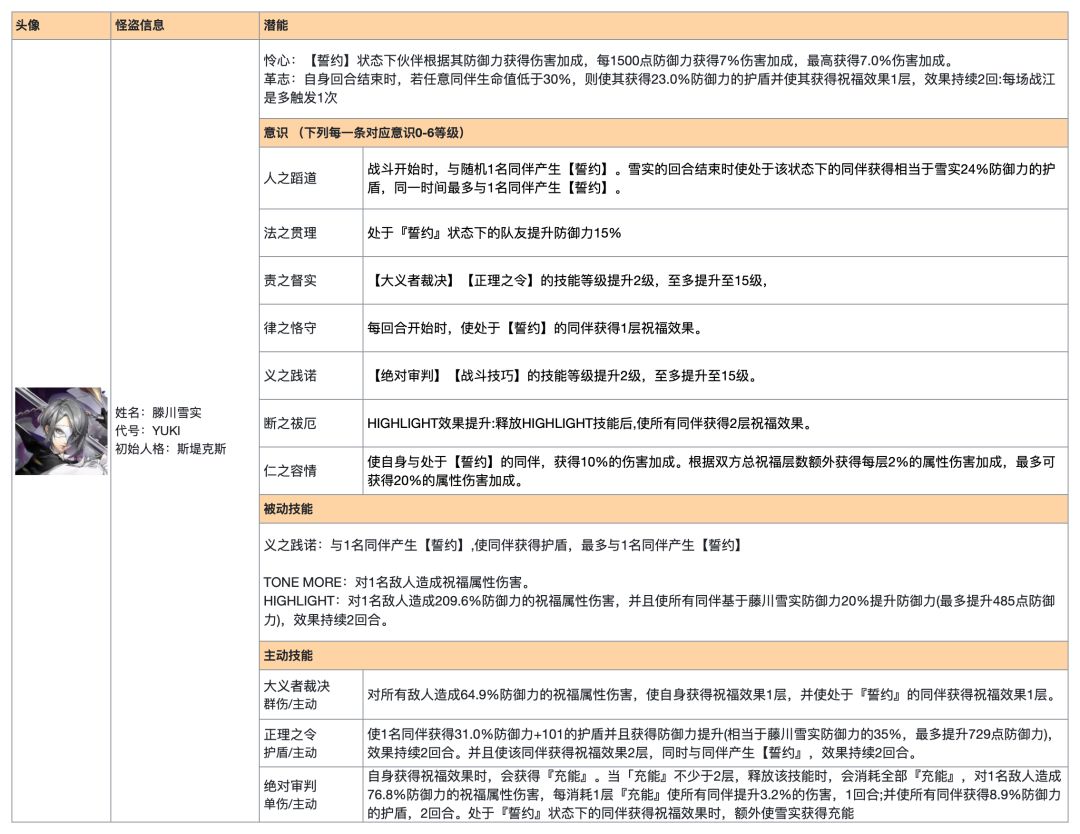
Task: Click the 正理之令 skill name cell
Action: 311,742
